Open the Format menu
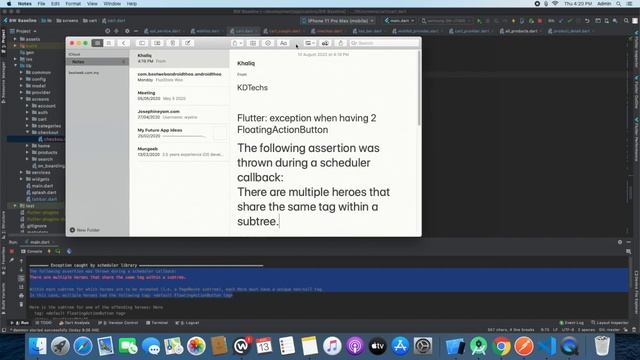 pyautogui.click(x=73, y=4)
